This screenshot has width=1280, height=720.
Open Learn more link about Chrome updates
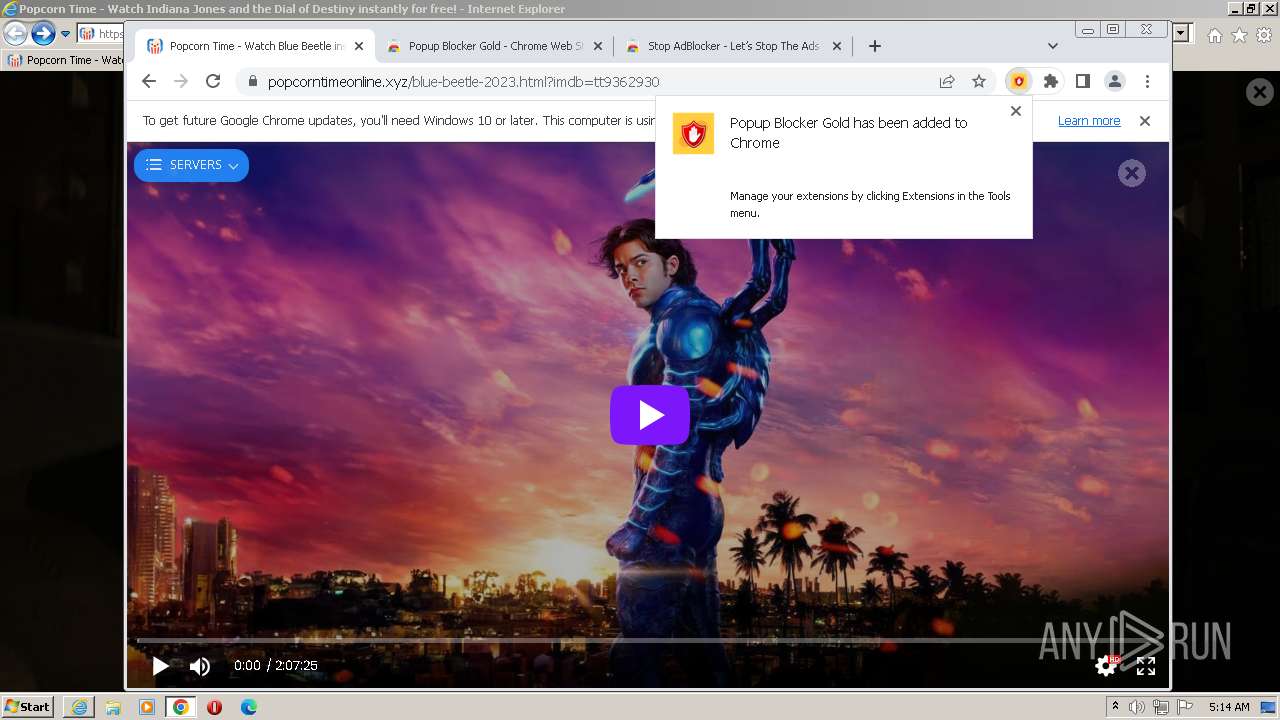click(1089, 121)
